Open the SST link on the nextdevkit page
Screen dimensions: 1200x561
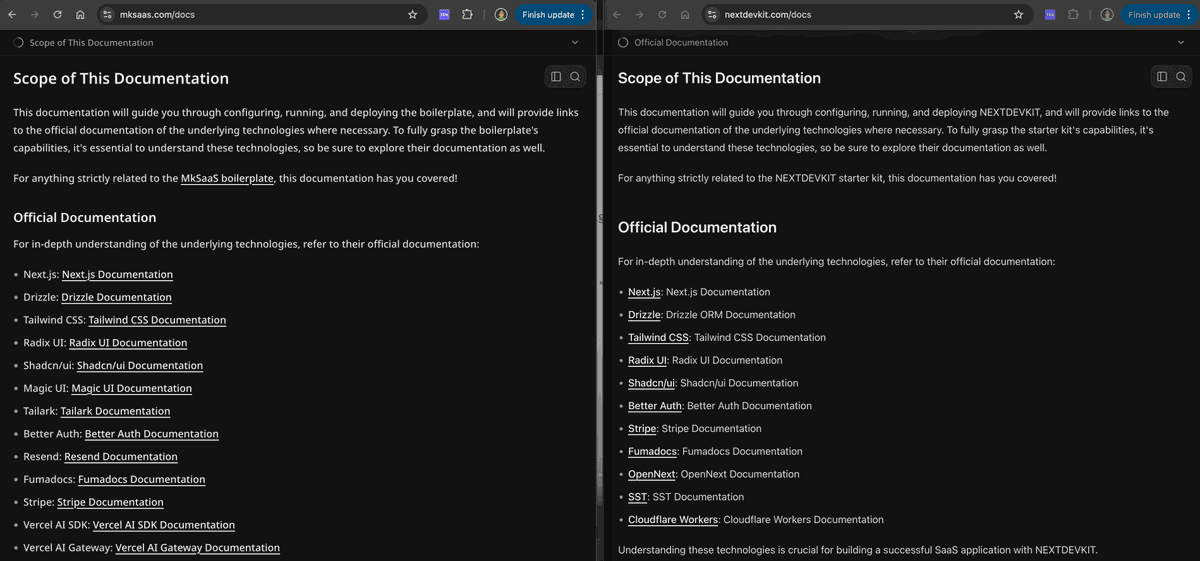coord(637,497)
